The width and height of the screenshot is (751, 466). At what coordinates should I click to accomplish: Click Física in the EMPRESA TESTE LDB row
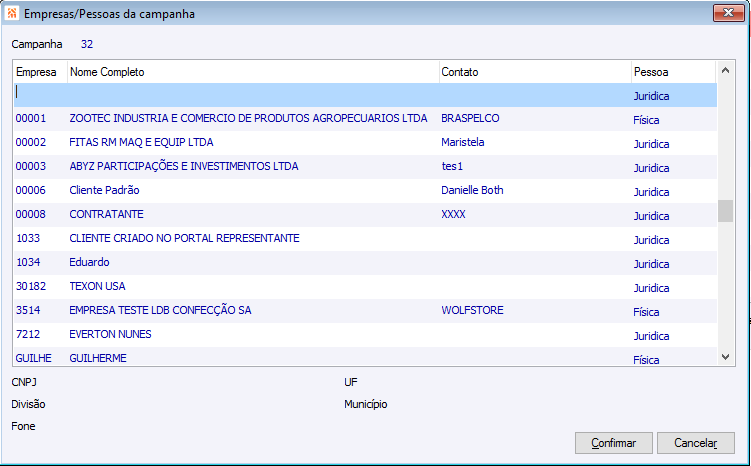point(646,312)
